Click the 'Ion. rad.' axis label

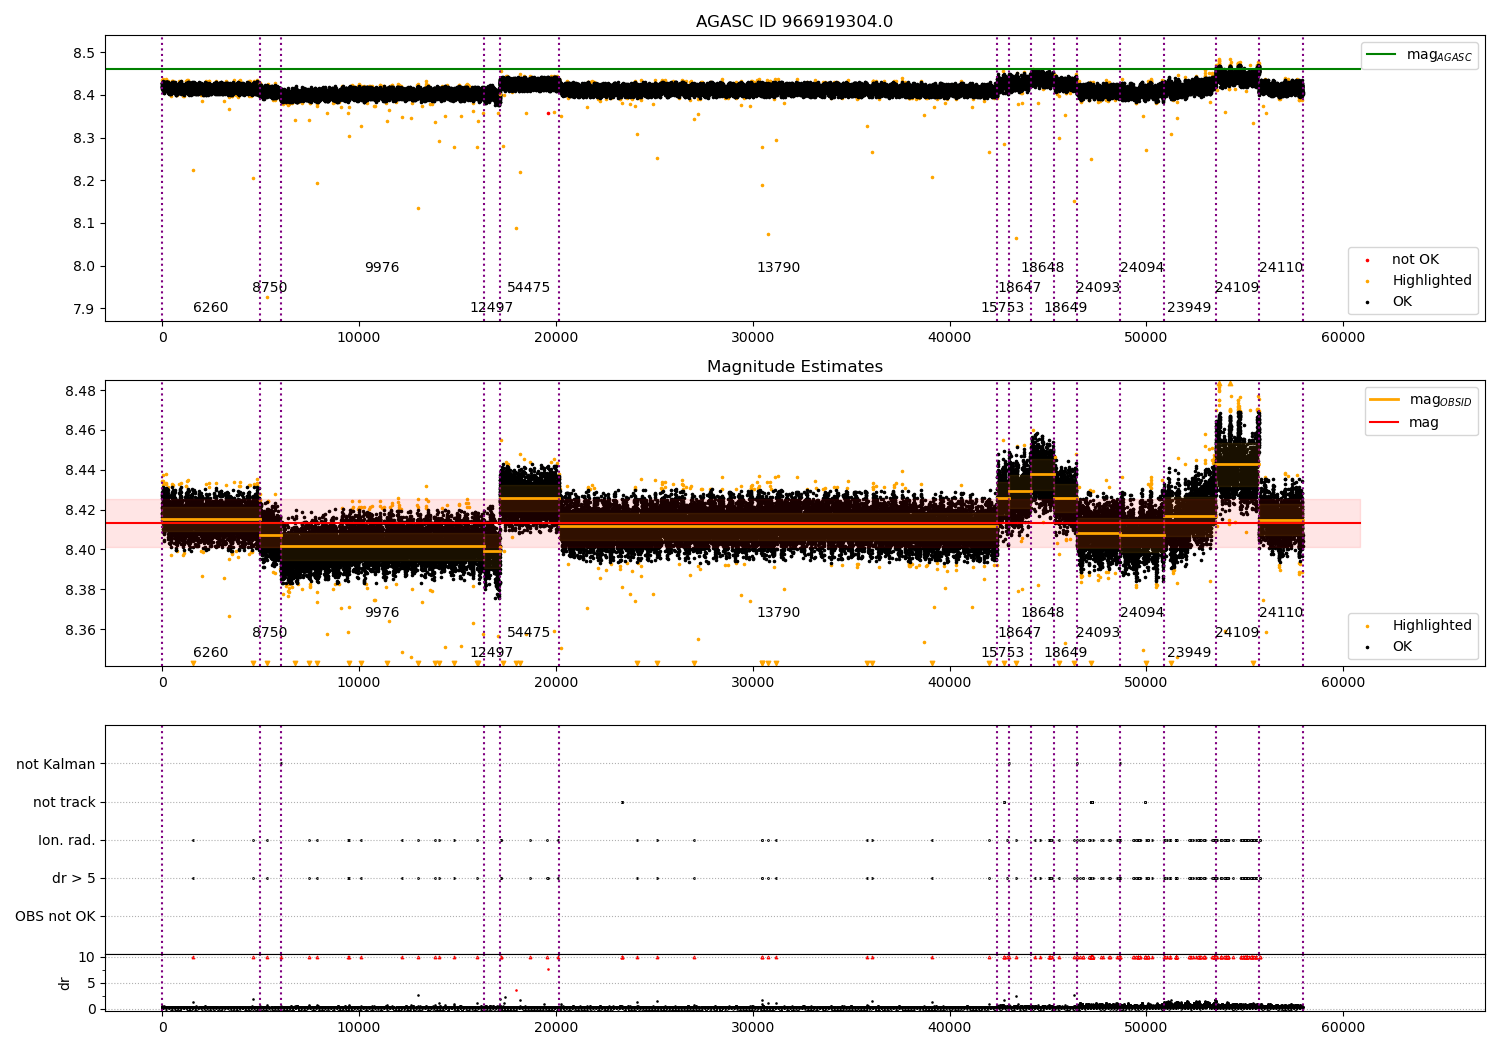click(x=67, y=840)
